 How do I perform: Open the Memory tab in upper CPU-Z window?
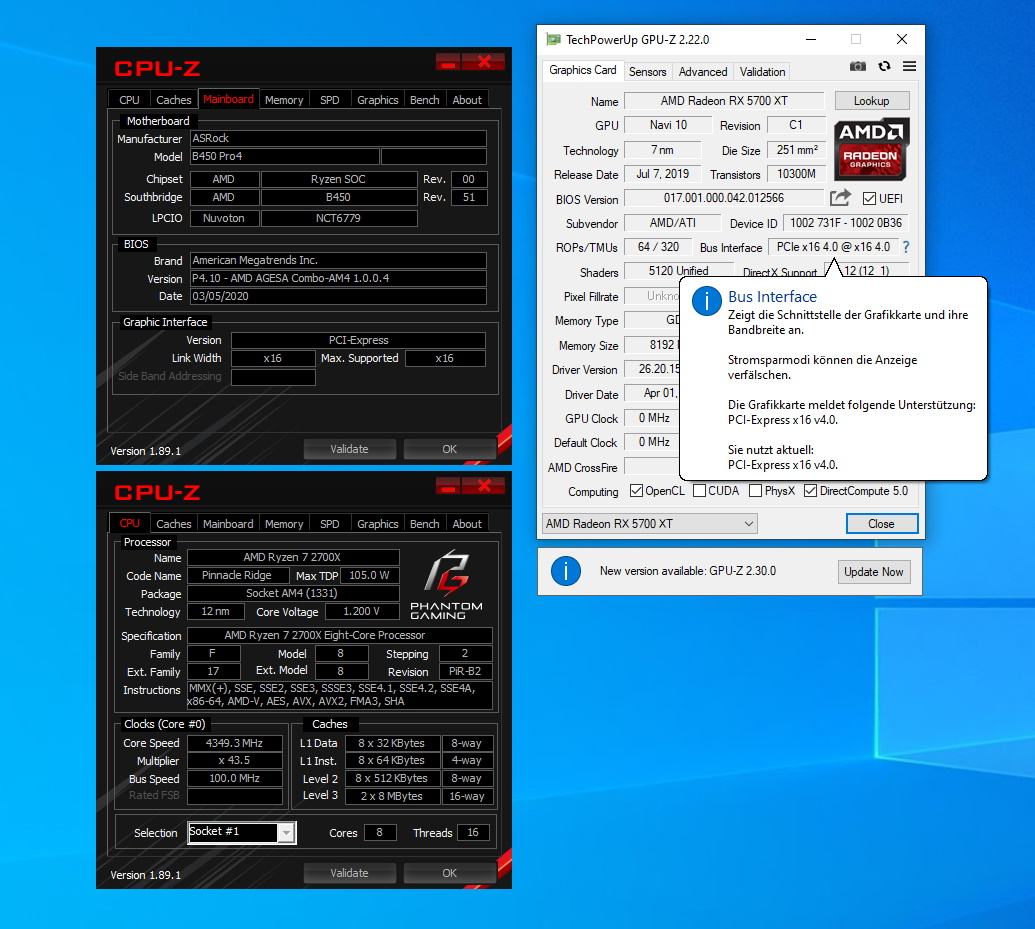(x=284, y=100)
